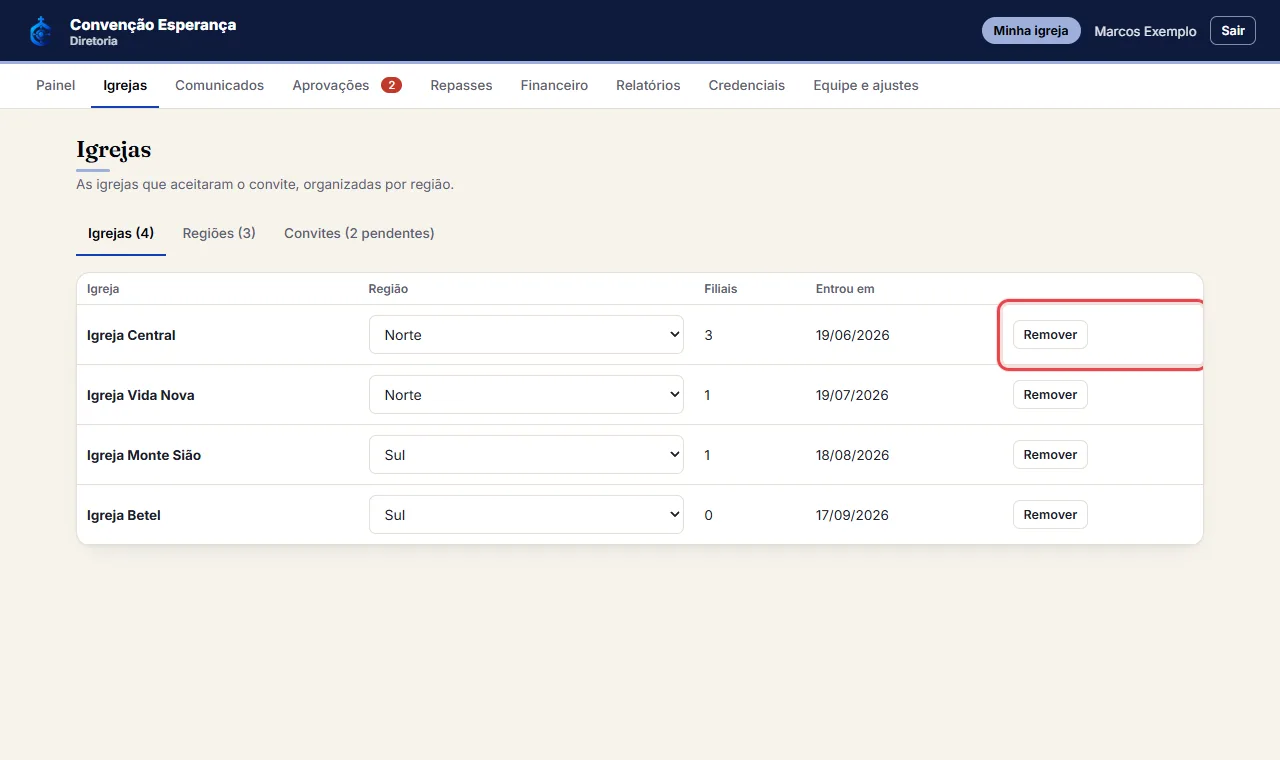Click the Entrou em column header
This screenshot has width=1280, height=760.
coord(845,289)
